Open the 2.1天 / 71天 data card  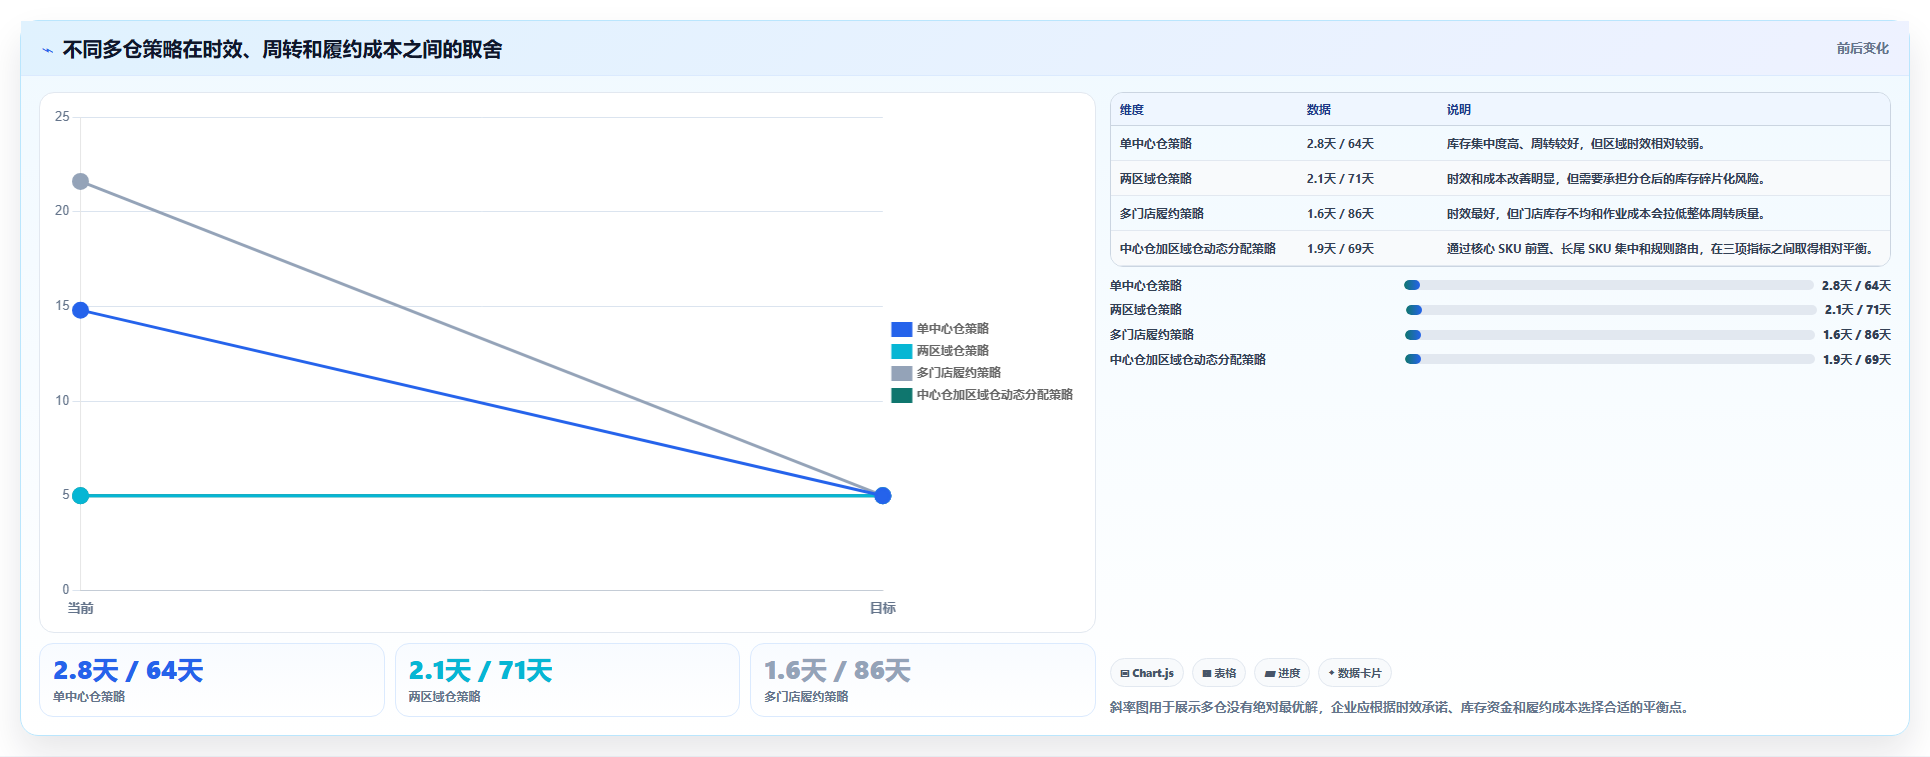[x=567, y=680]
